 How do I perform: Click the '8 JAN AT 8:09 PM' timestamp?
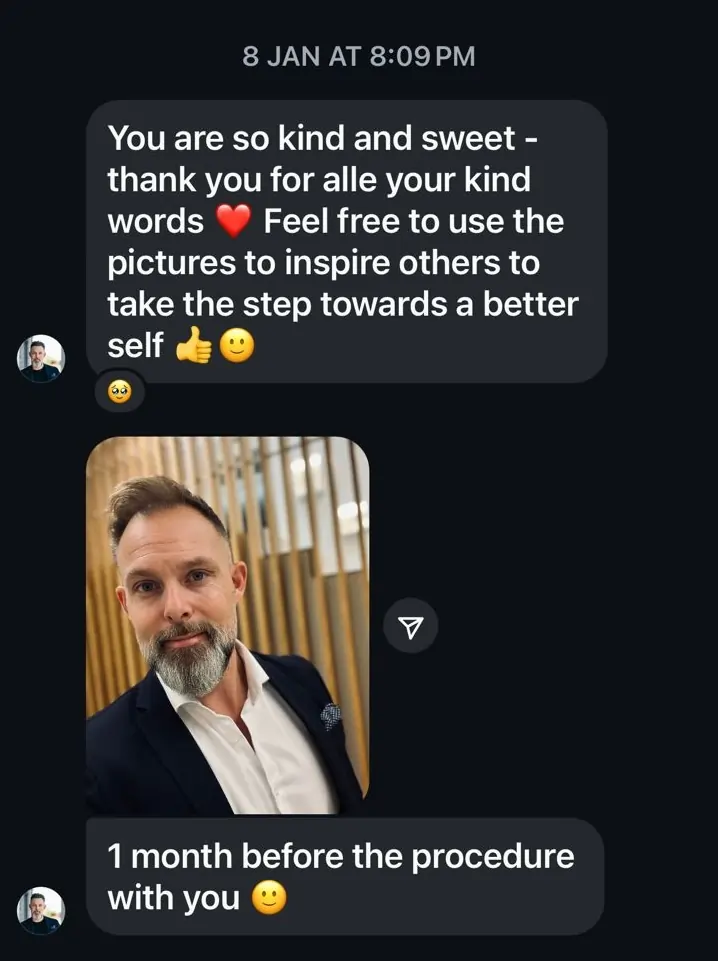tap(358, 56)
